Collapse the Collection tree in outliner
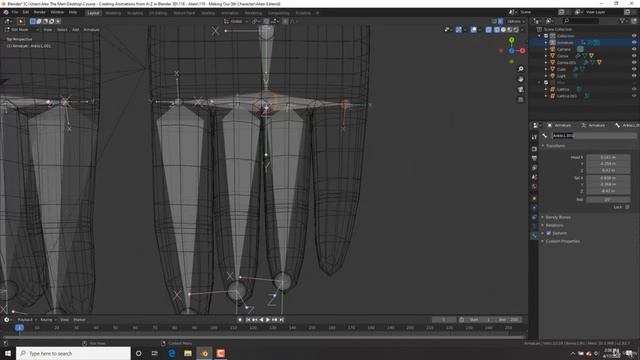640x360 pixels. (x=540, y=36)
